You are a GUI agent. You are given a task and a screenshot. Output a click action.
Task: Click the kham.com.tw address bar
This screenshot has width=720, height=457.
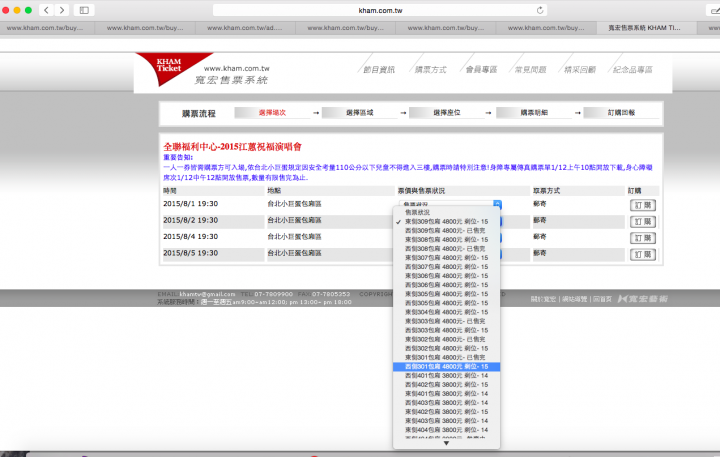point(380,10)
